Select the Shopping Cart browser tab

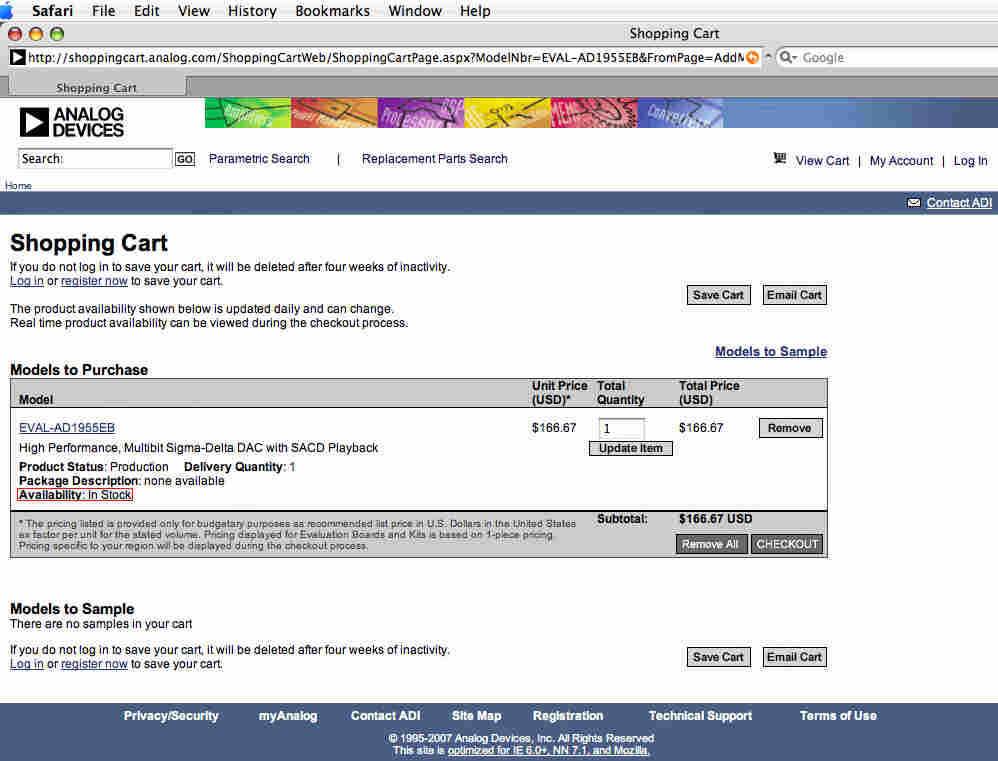tap(97, 87)
